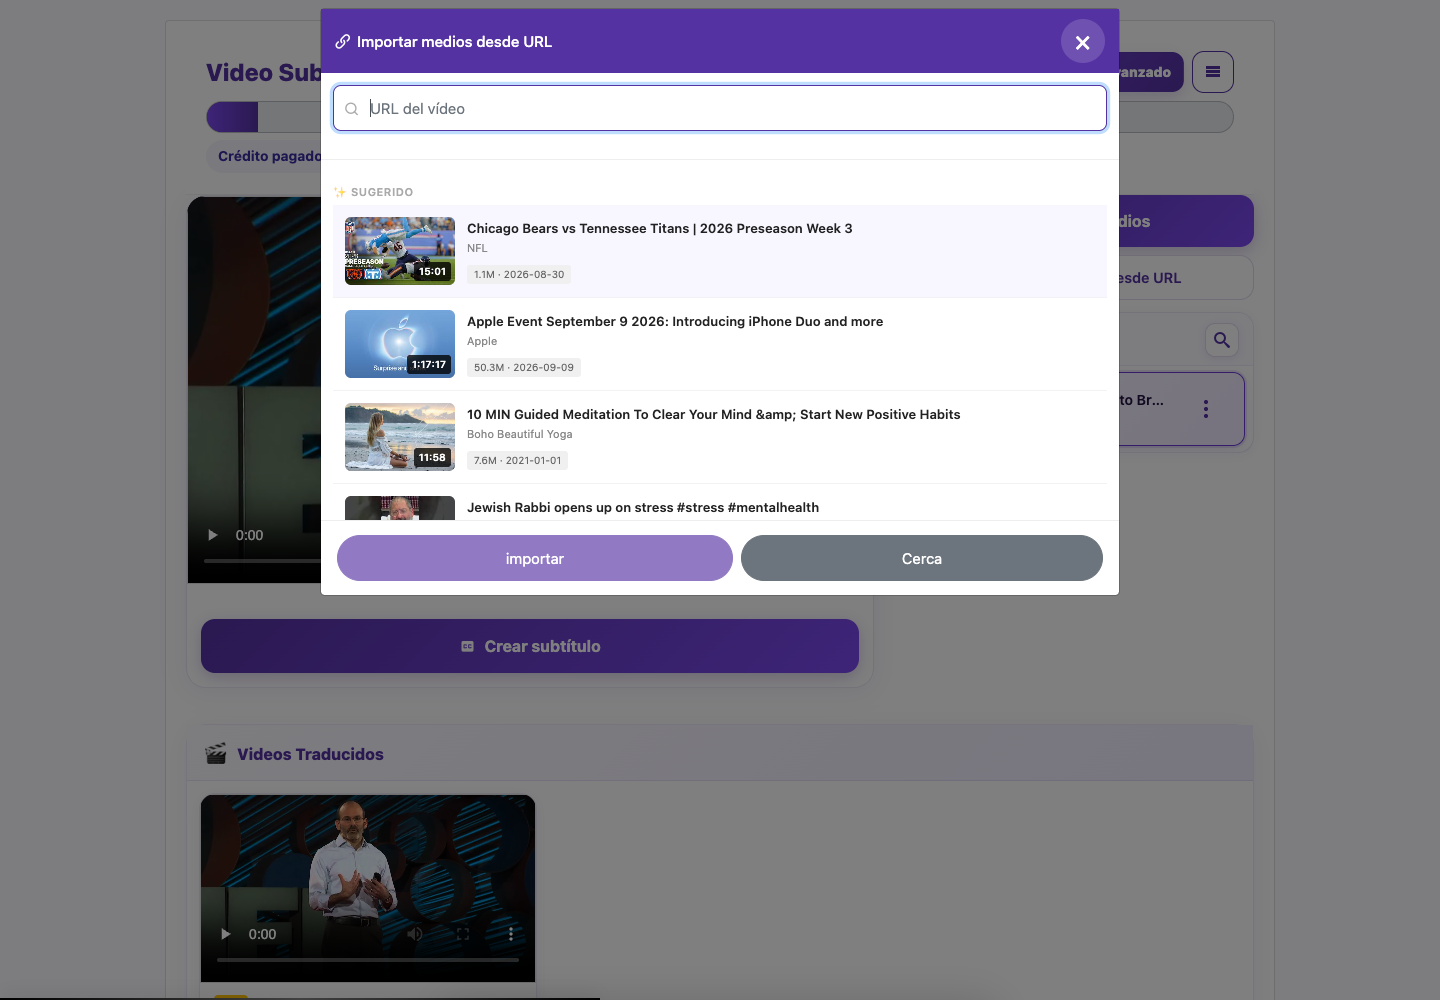Click the 11:58 duration badge
Viewport: 1440px width, 1000px height.
[x=432, y=457]
